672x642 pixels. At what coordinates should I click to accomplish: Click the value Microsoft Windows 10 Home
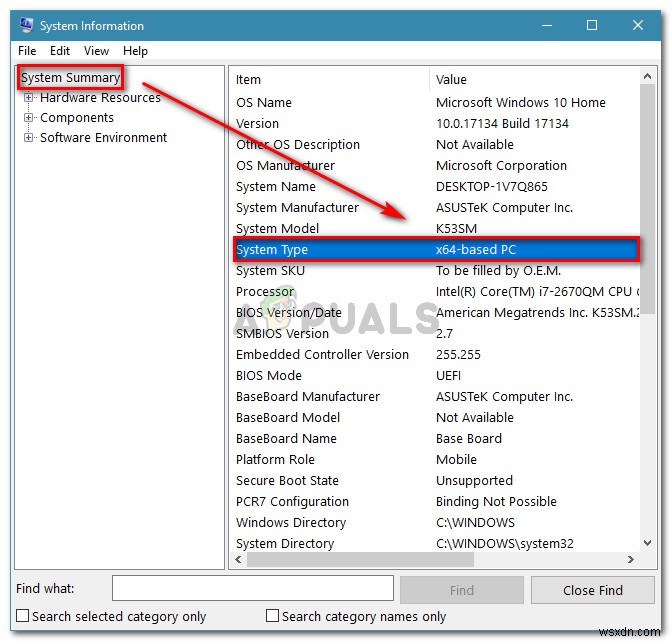[x=521, y=103]
